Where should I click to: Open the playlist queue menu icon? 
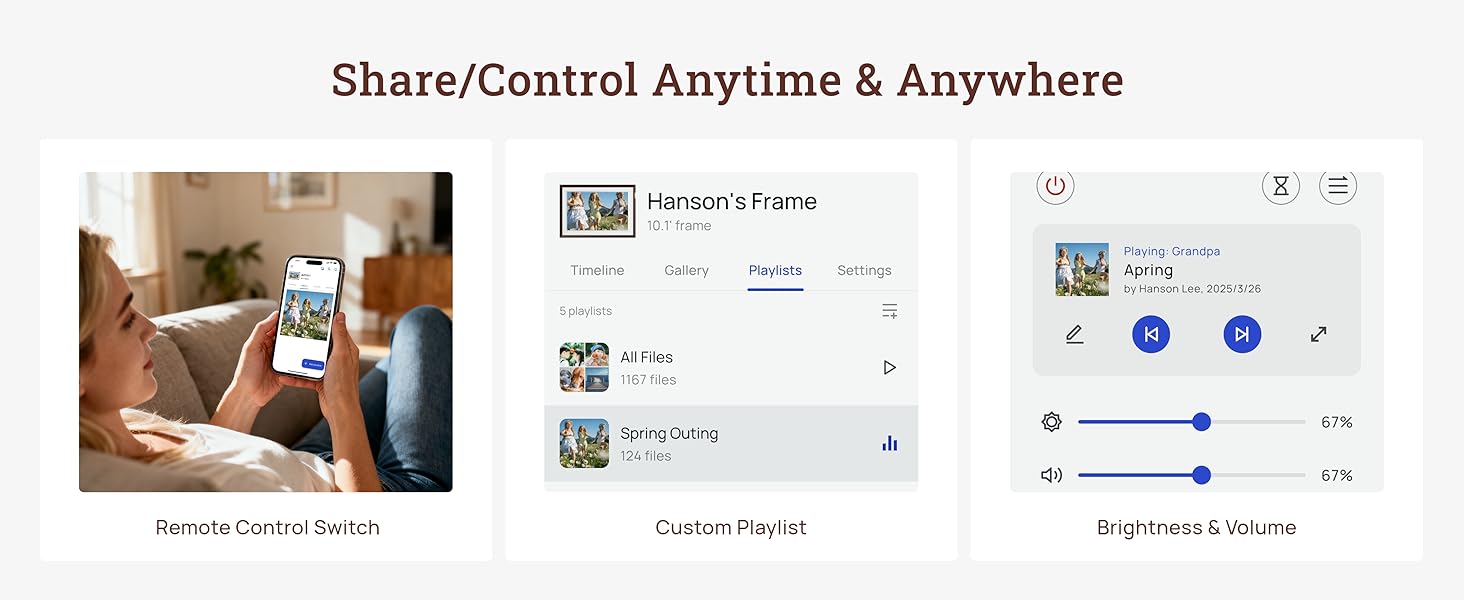(x=1338, y=186)
